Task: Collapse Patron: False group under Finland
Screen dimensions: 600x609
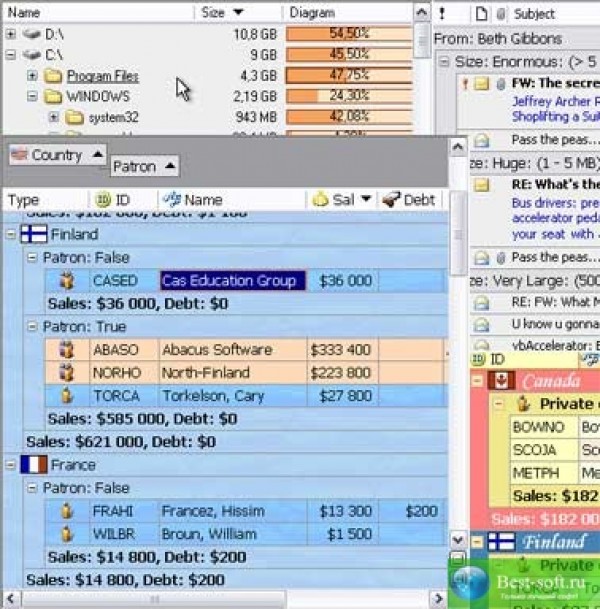Action: point(32,257)
